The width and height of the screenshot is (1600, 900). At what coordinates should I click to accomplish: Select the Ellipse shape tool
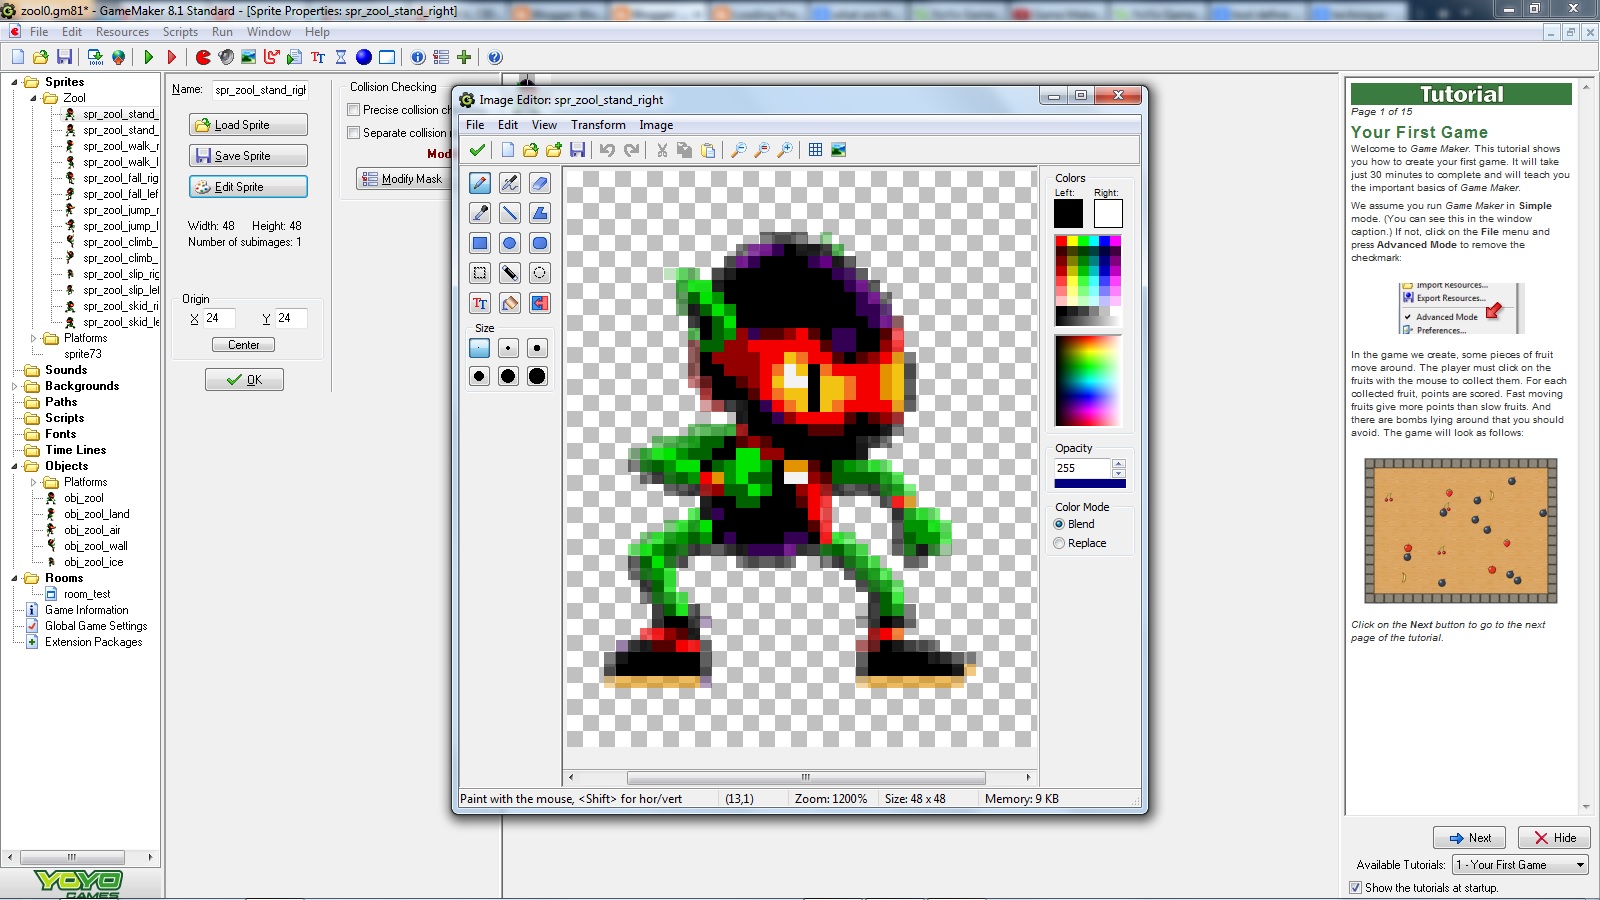coord(510,243)
